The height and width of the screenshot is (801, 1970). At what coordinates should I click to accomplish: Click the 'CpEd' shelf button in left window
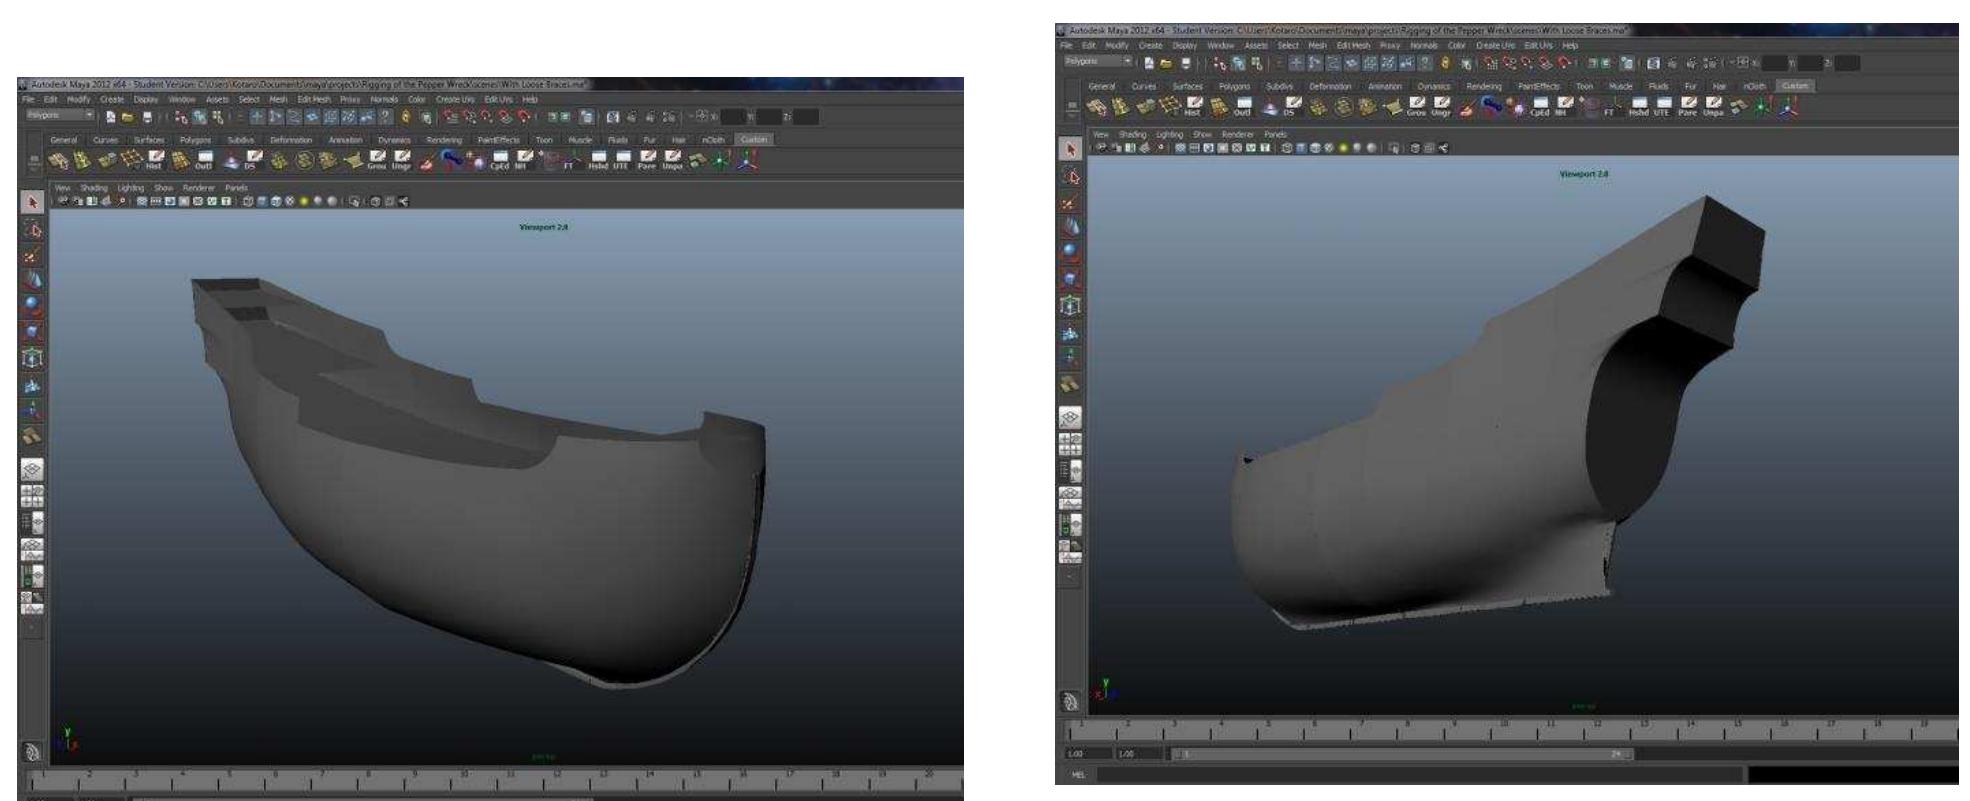[x=499, y=161]
